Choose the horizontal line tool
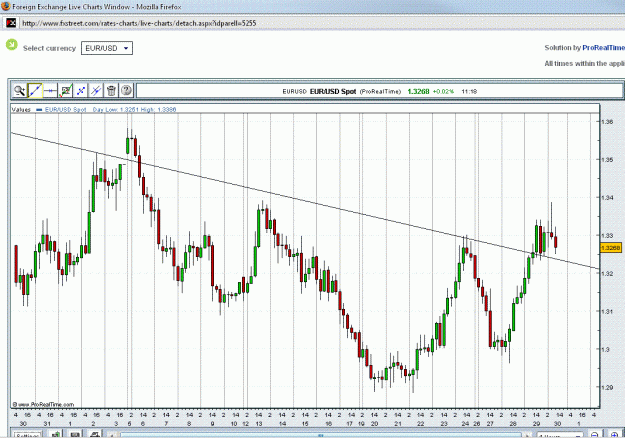This screenshot has height=438, width=625. click(x=50, y=90)
